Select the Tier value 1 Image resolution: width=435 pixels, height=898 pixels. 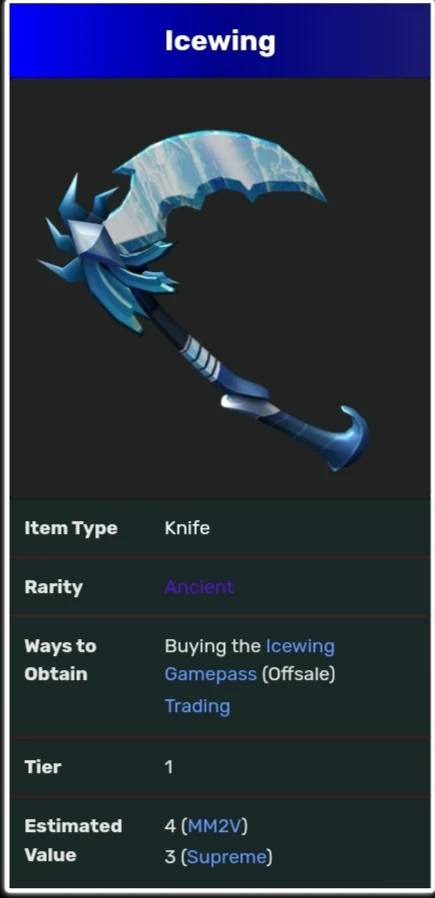point(169,767)
